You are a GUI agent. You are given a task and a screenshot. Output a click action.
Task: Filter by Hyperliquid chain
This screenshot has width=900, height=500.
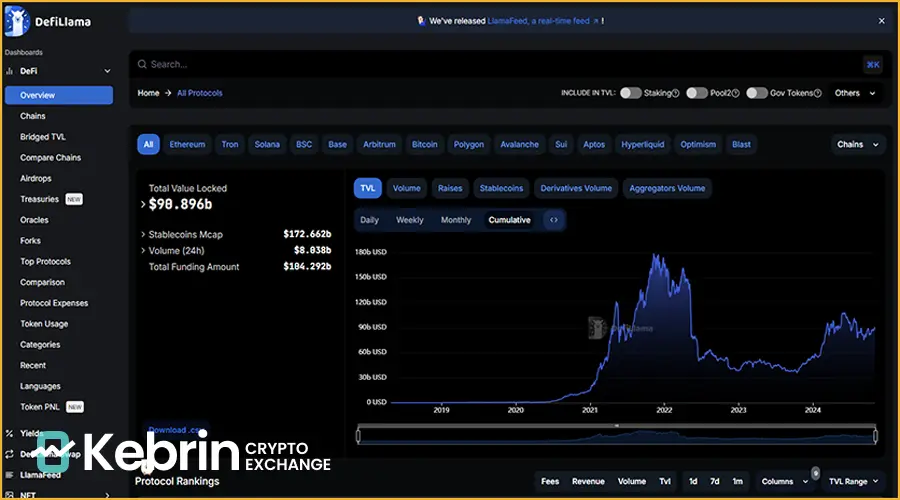(x=643, y=145)
